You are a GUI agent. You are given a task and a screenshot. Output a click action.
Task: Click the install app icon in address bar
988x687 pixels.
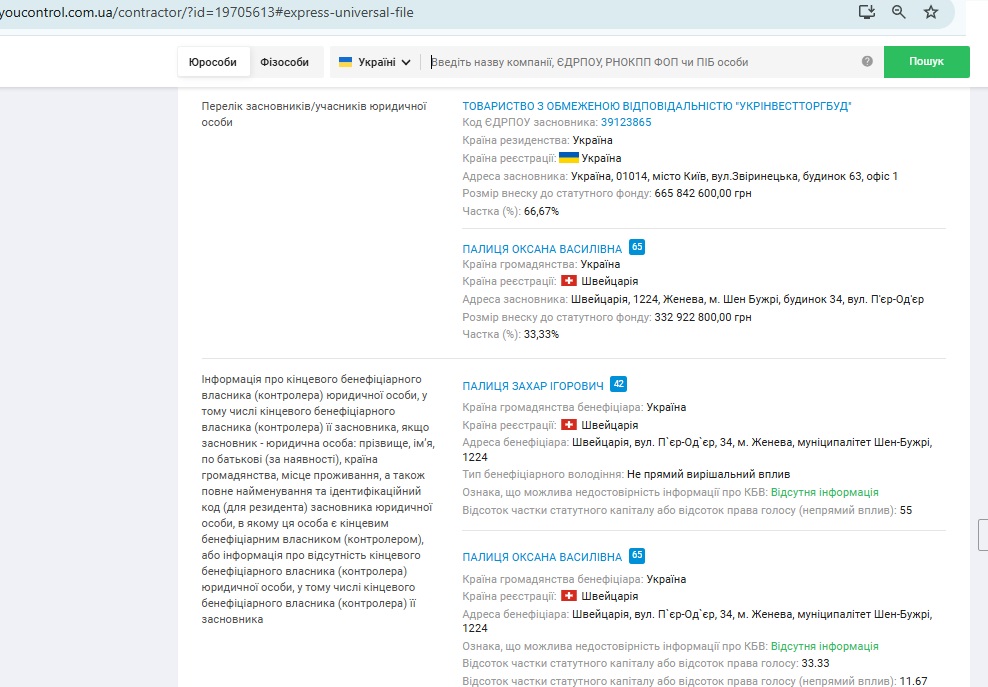tap(867, 13)
